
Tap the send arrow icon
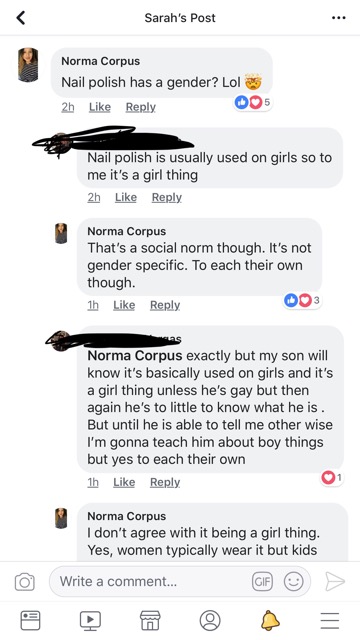click(335, 581)
